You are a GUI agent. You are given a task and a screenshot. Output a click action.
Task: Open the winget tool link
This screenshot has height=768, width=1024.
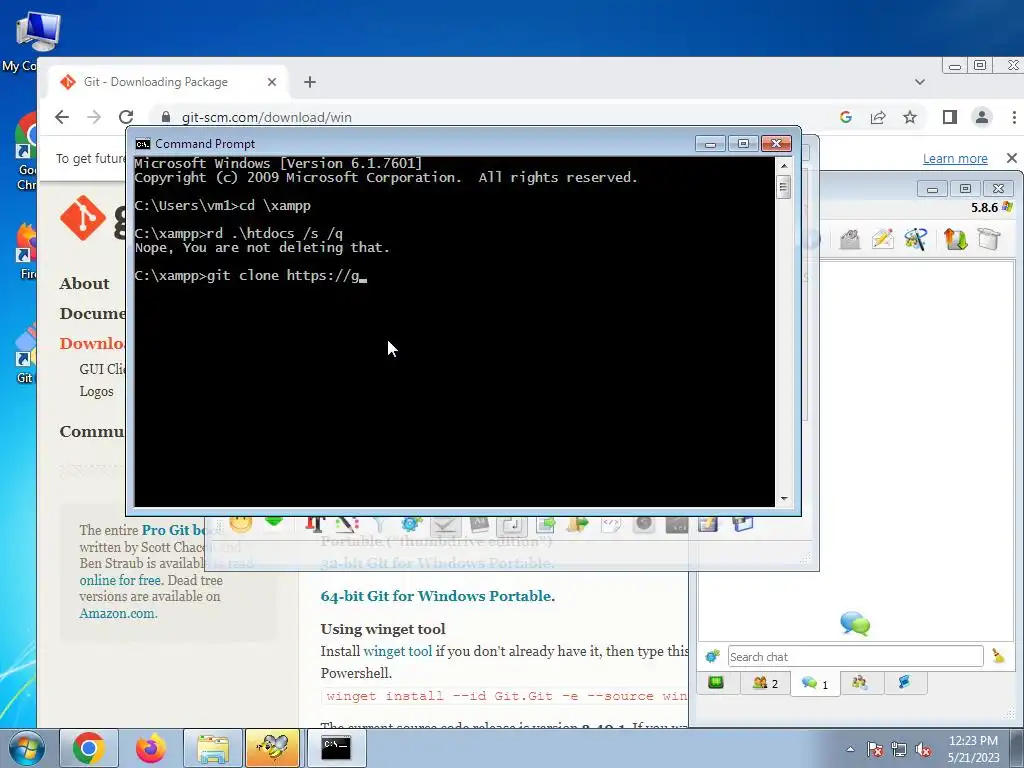398,651
